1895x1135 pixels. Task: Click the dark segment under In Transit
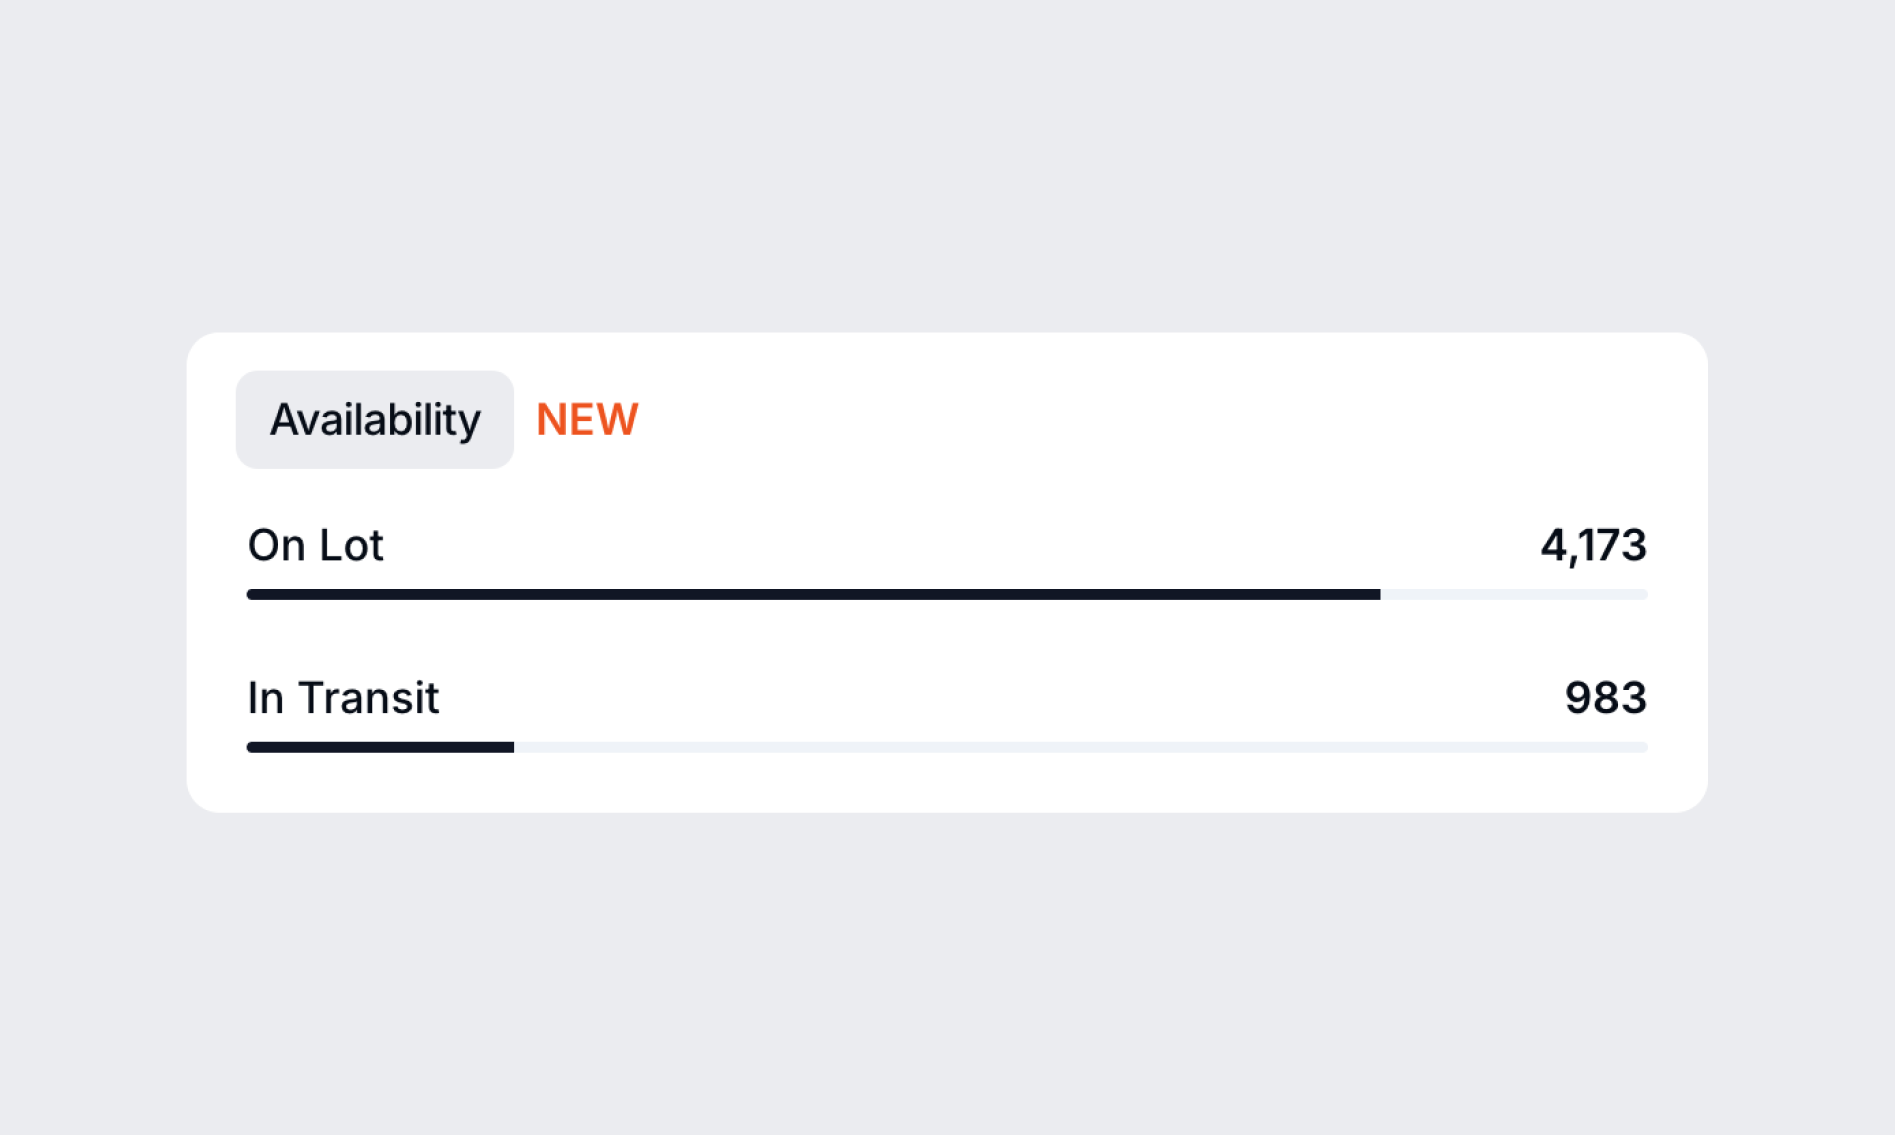click(380, 748)
